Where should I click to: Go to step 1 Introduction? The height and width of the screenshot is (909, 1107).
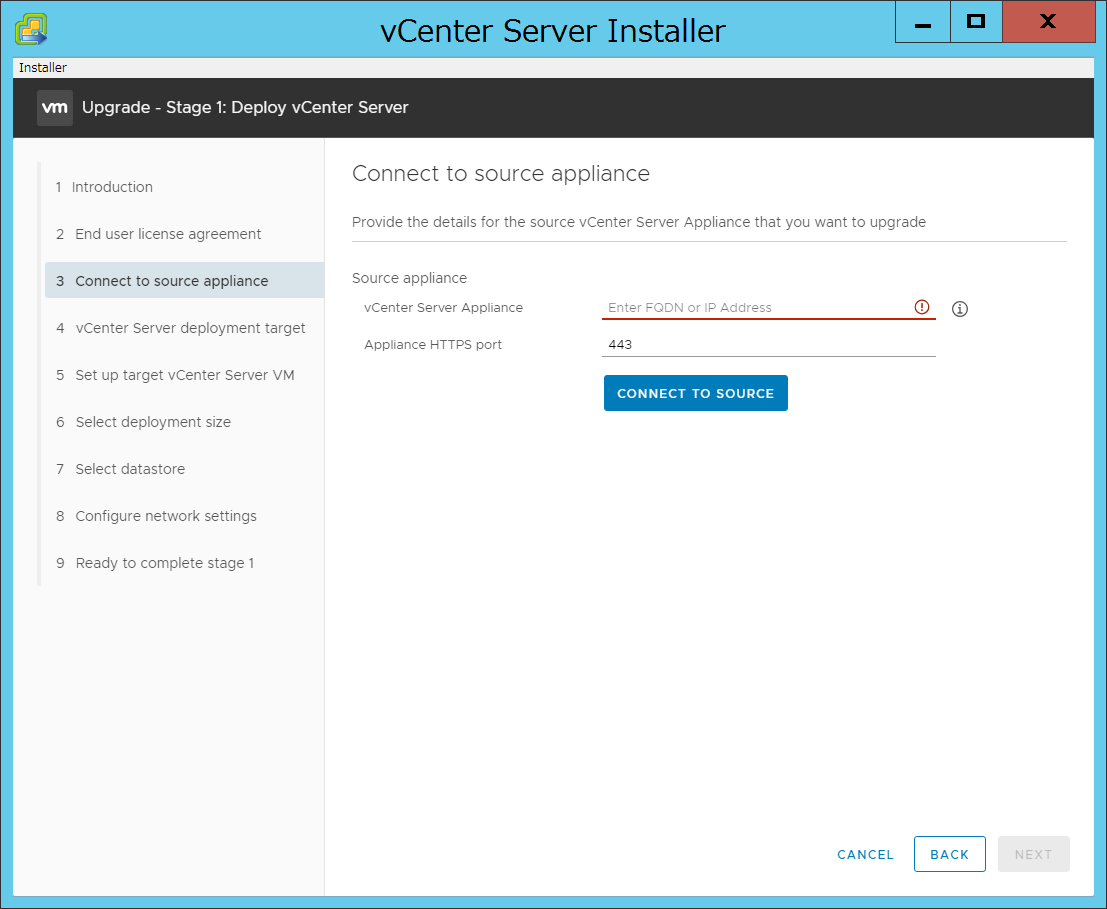184,187
